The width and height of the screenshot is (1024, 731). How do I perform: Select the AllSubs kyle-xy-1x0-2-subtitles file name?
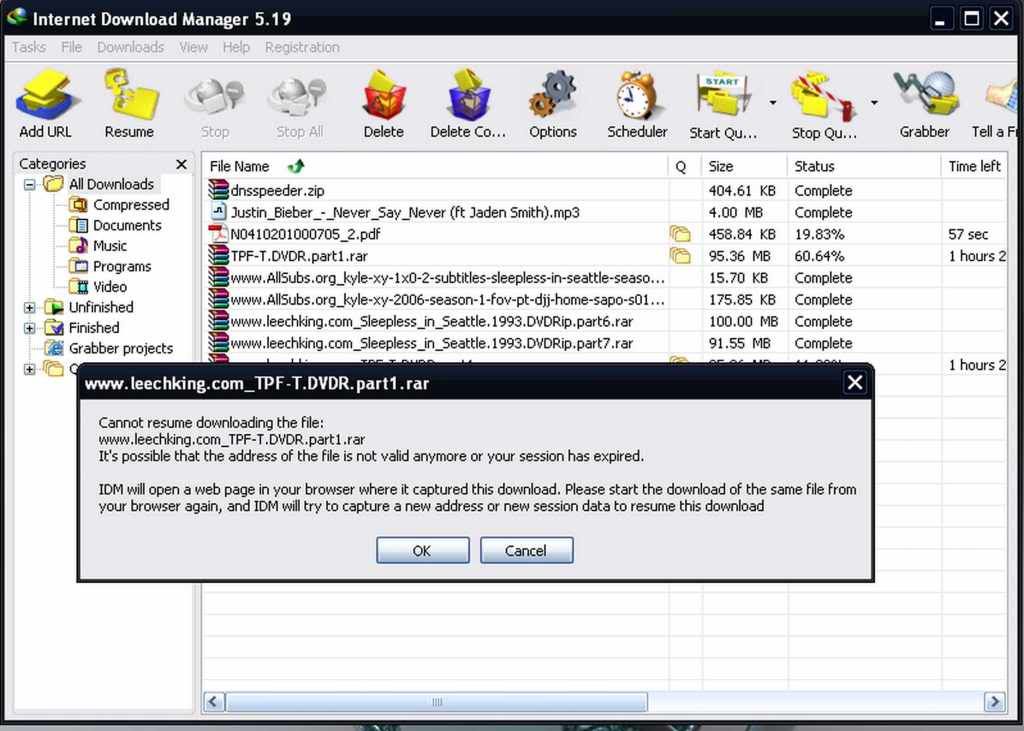pyautogui.click(x=448, y=278)
